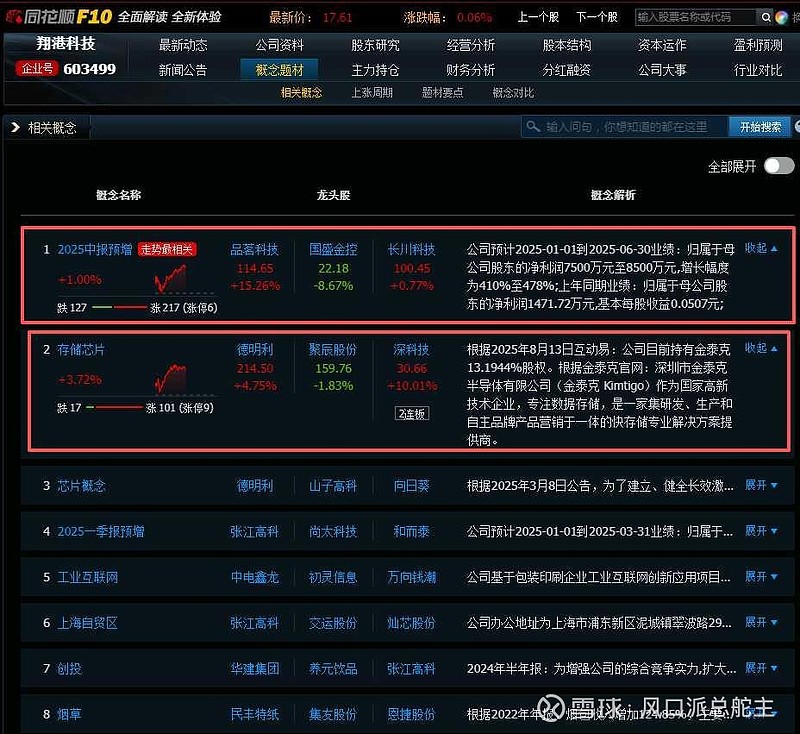Select the 概念对比 sub-tab
The width and height of the screenshot is (800, 734).
pyautogui.click(x=513, y=93)
